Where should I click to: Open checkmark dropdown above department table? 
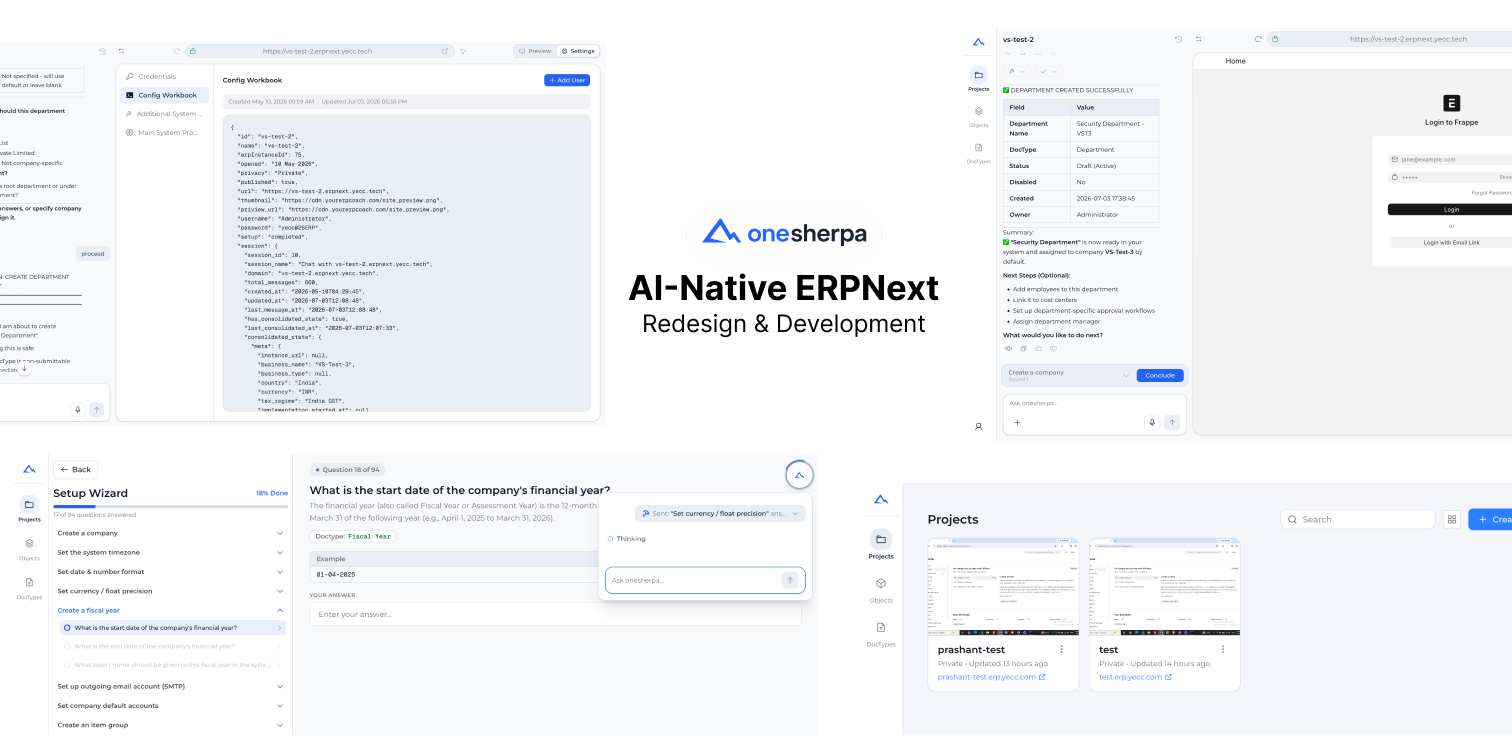point(1047,71)
